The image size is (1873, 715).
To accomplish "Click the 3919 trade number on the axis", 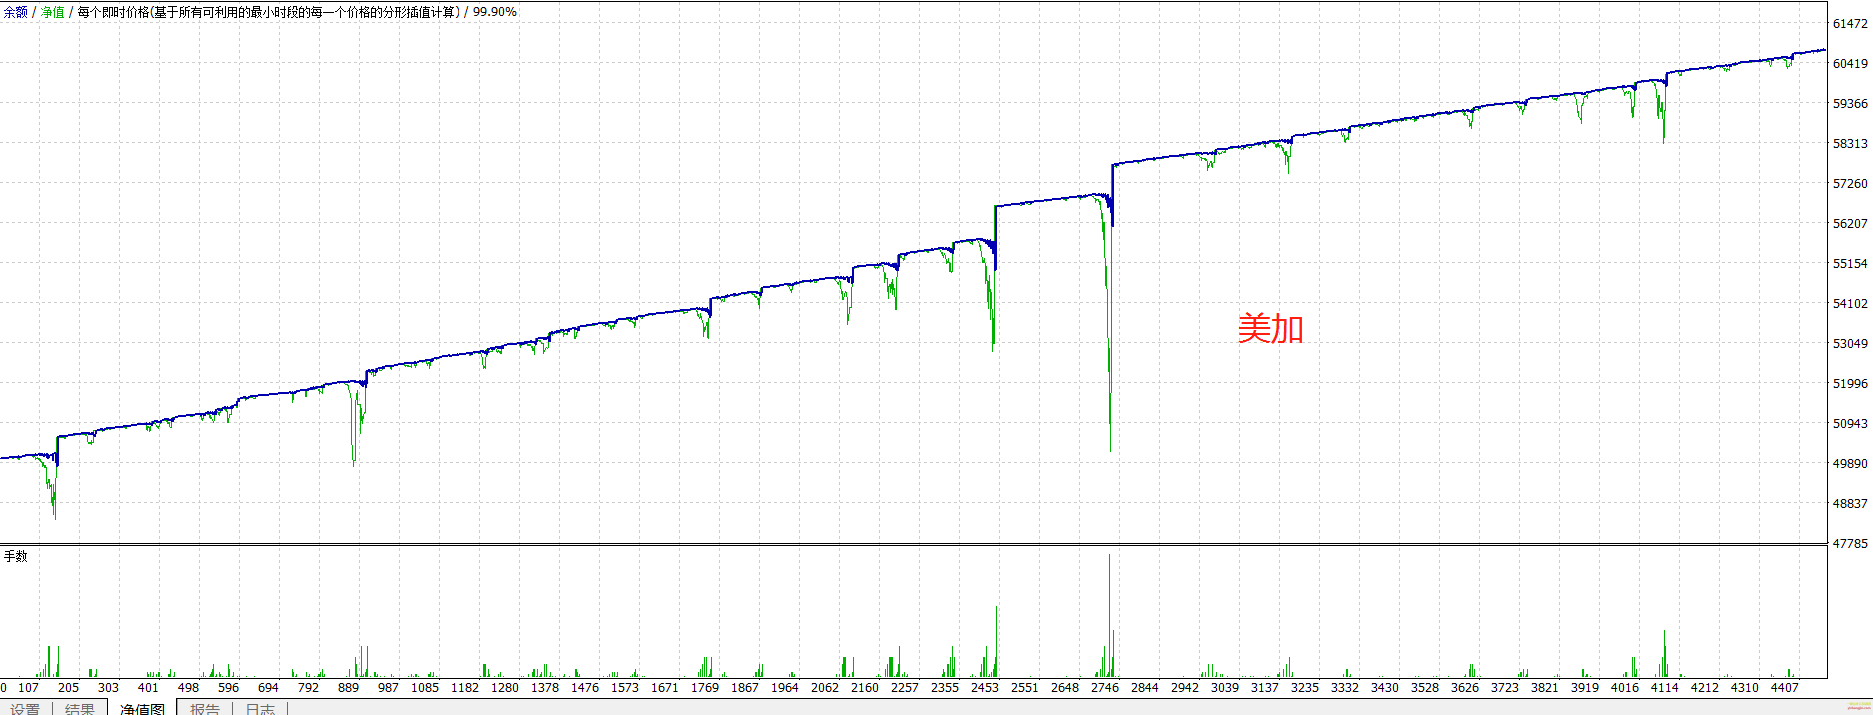I will click(x=1585, y=687).
